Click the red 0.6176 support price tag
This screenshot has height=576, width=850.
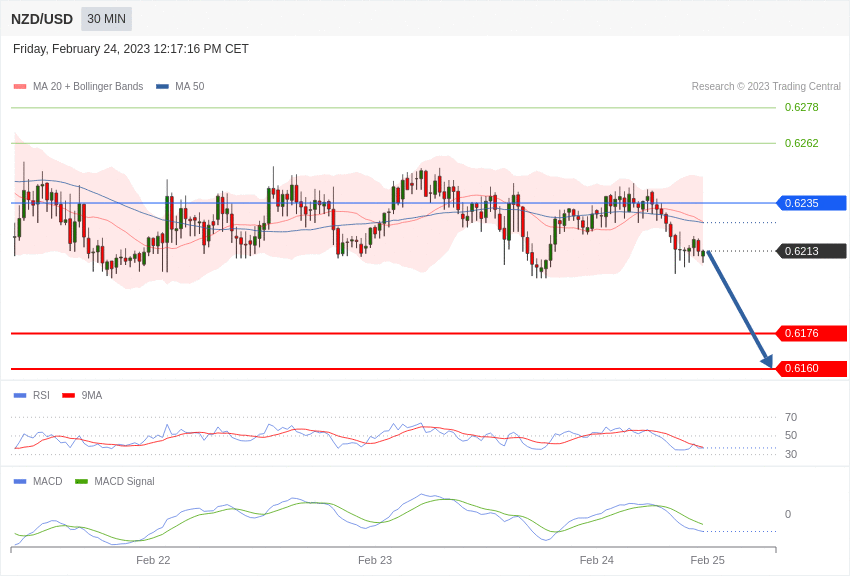[812, 333]
